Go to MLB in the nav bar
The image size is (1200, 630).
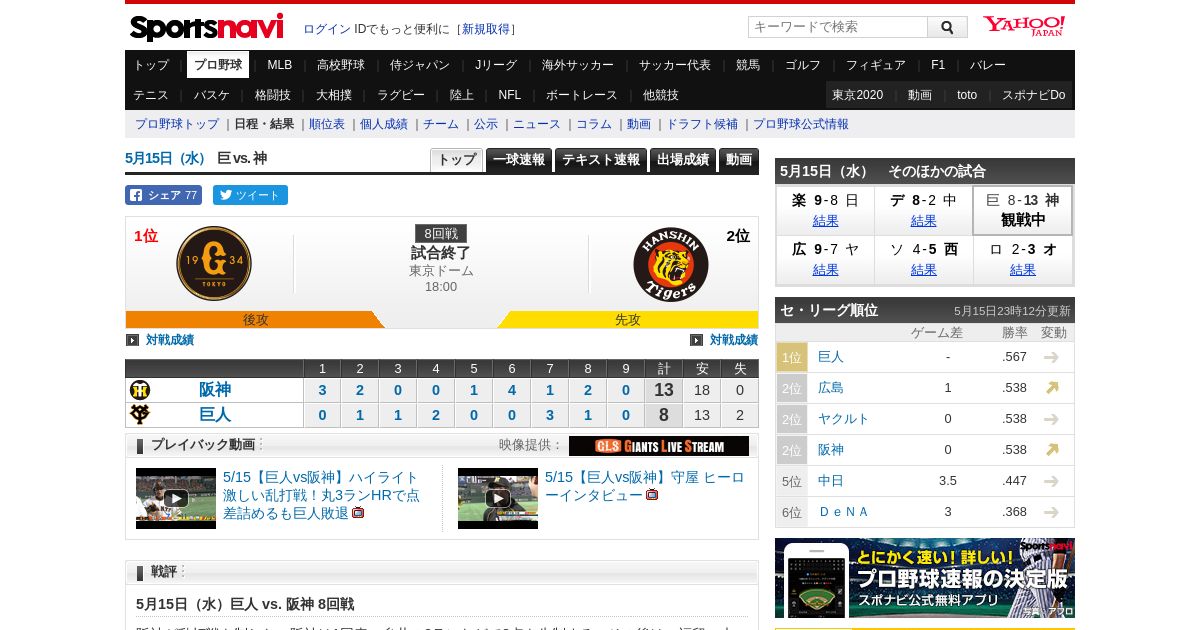[x=280, y=65]
